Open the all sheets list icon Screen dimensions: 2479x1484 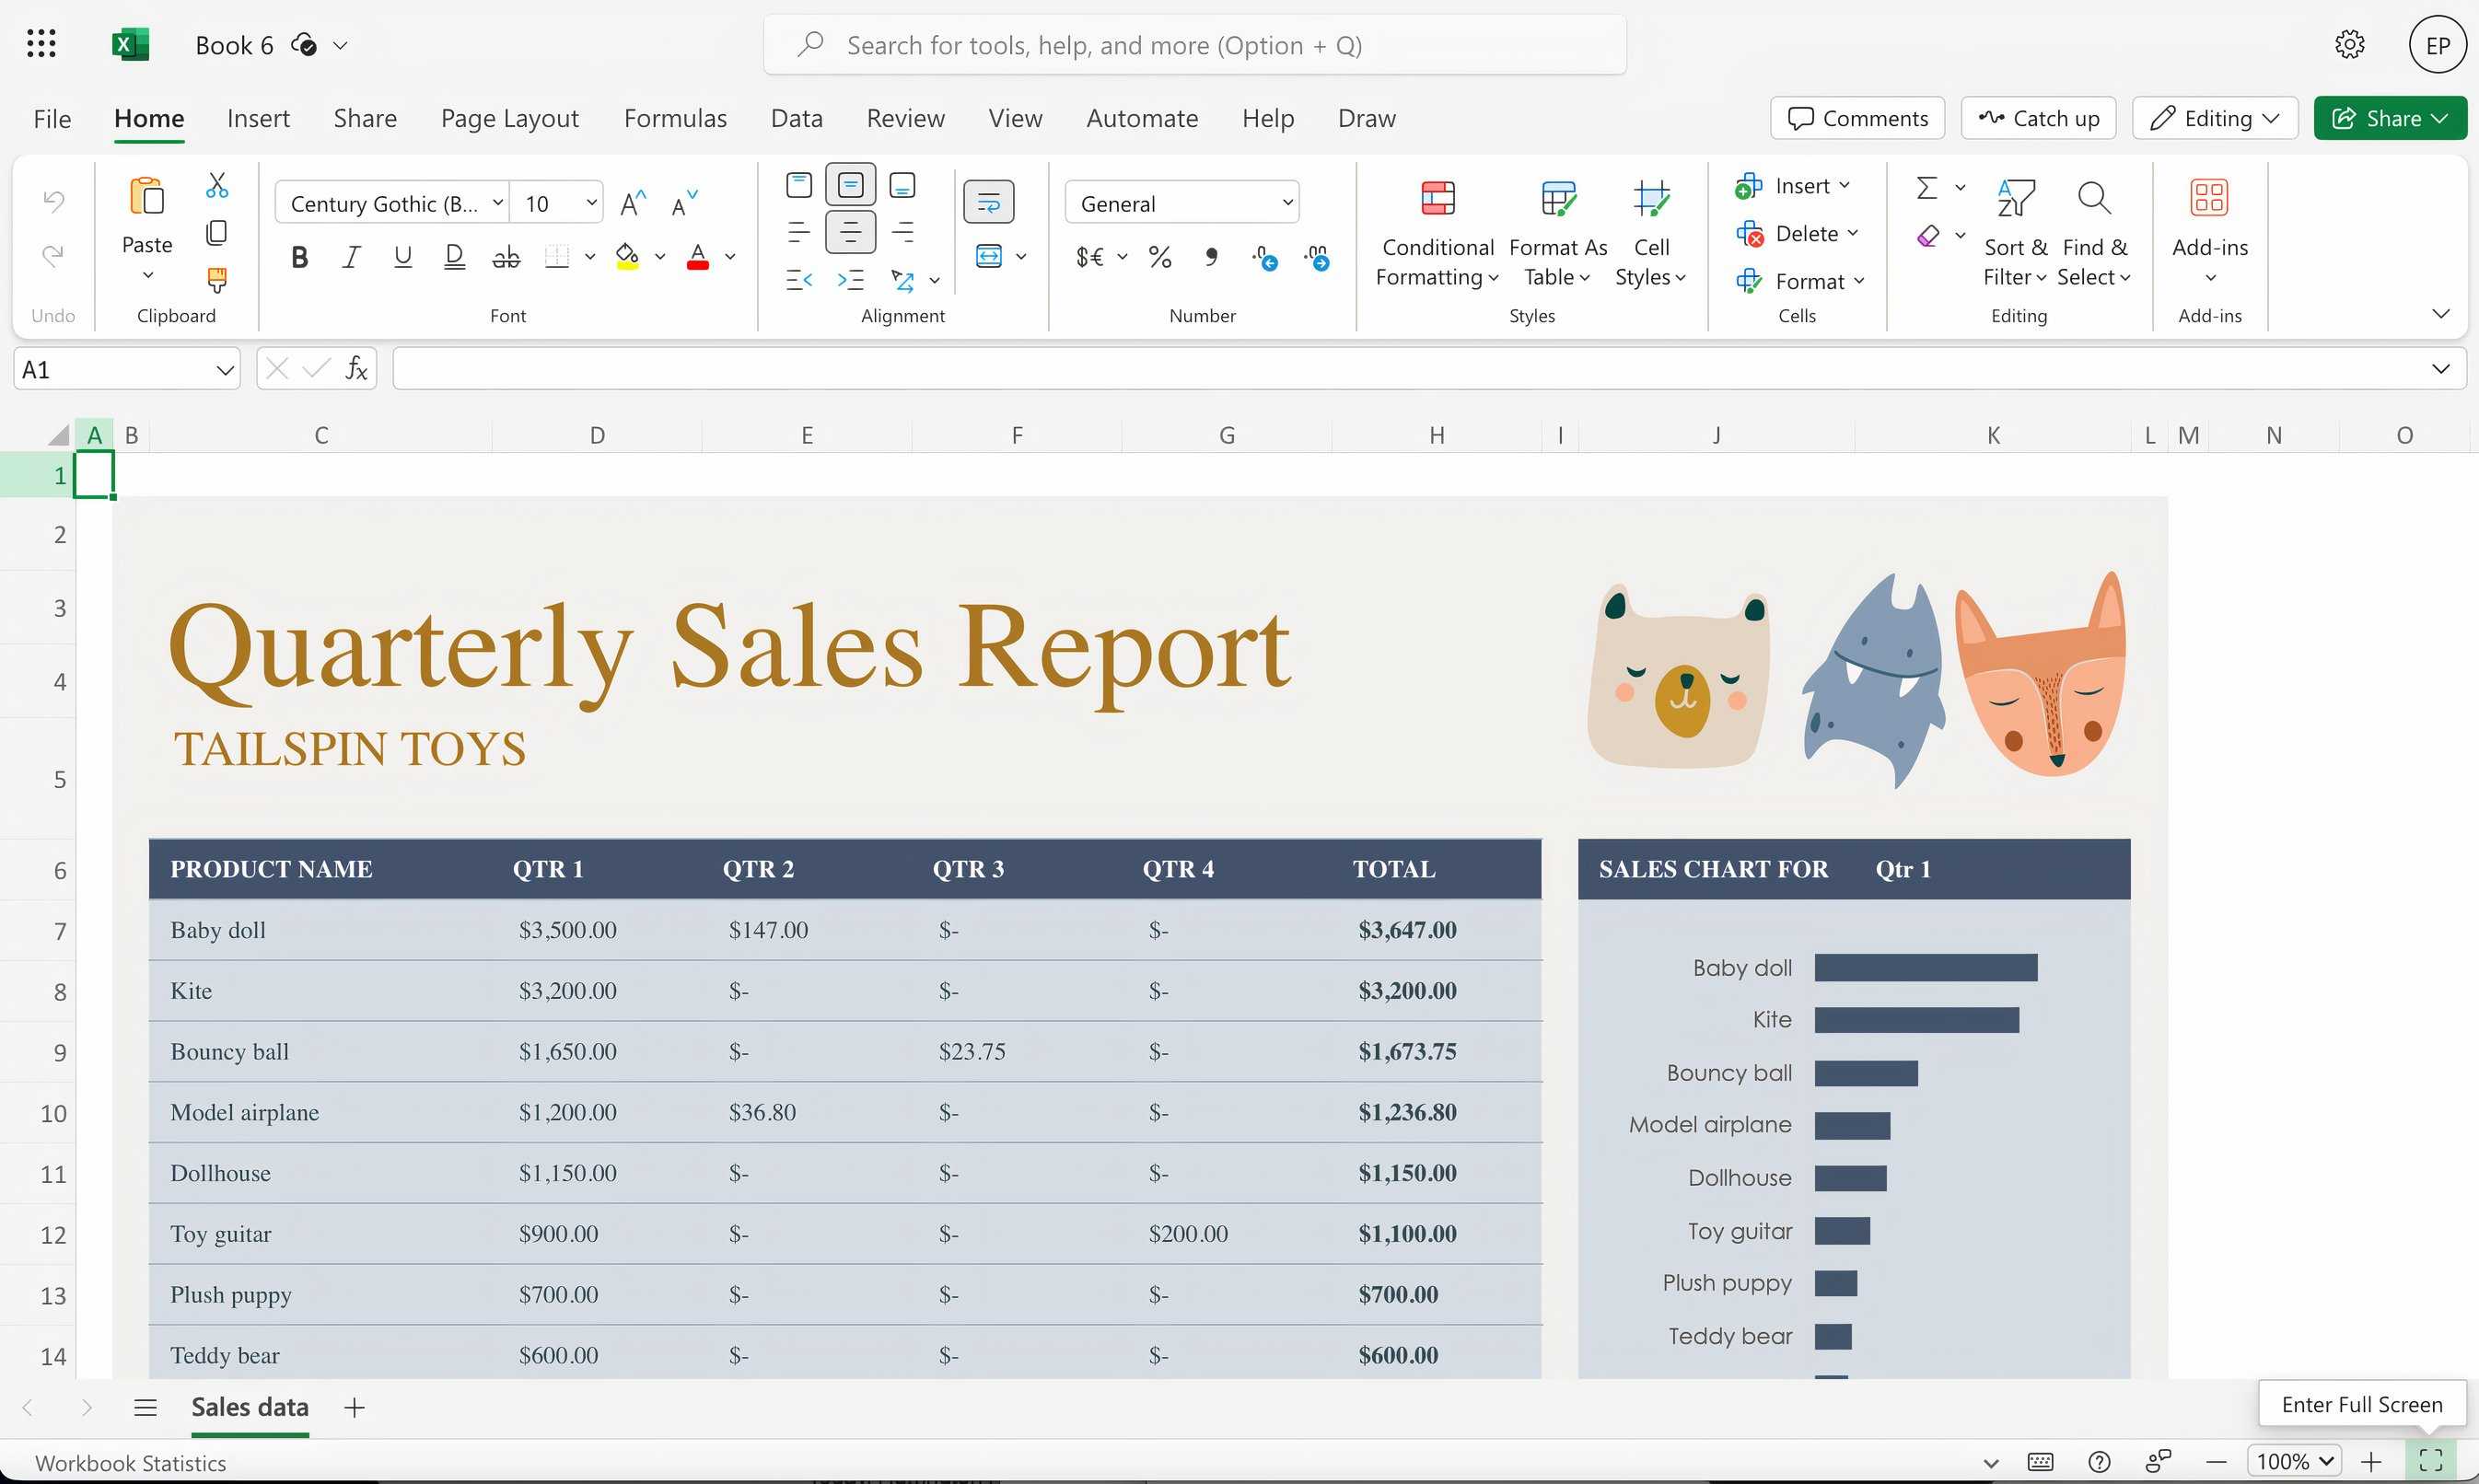(x=145, y=1408)
